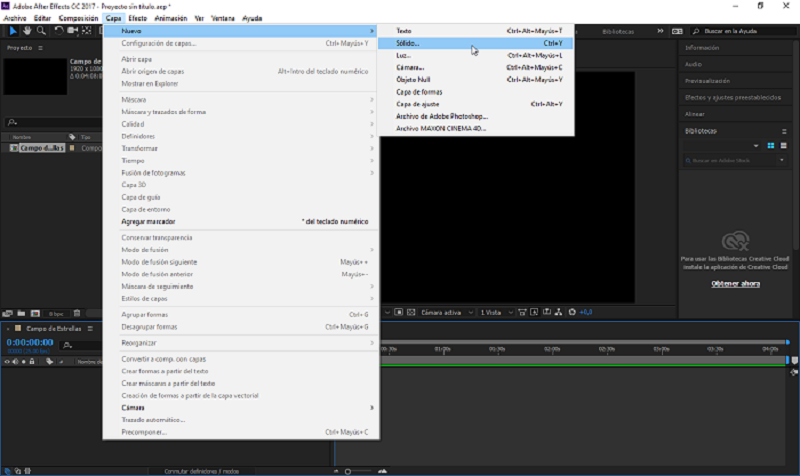Switch libraries to grid view
The height and width of the screenshot is (476, 800).
click(x=771, y=146)
